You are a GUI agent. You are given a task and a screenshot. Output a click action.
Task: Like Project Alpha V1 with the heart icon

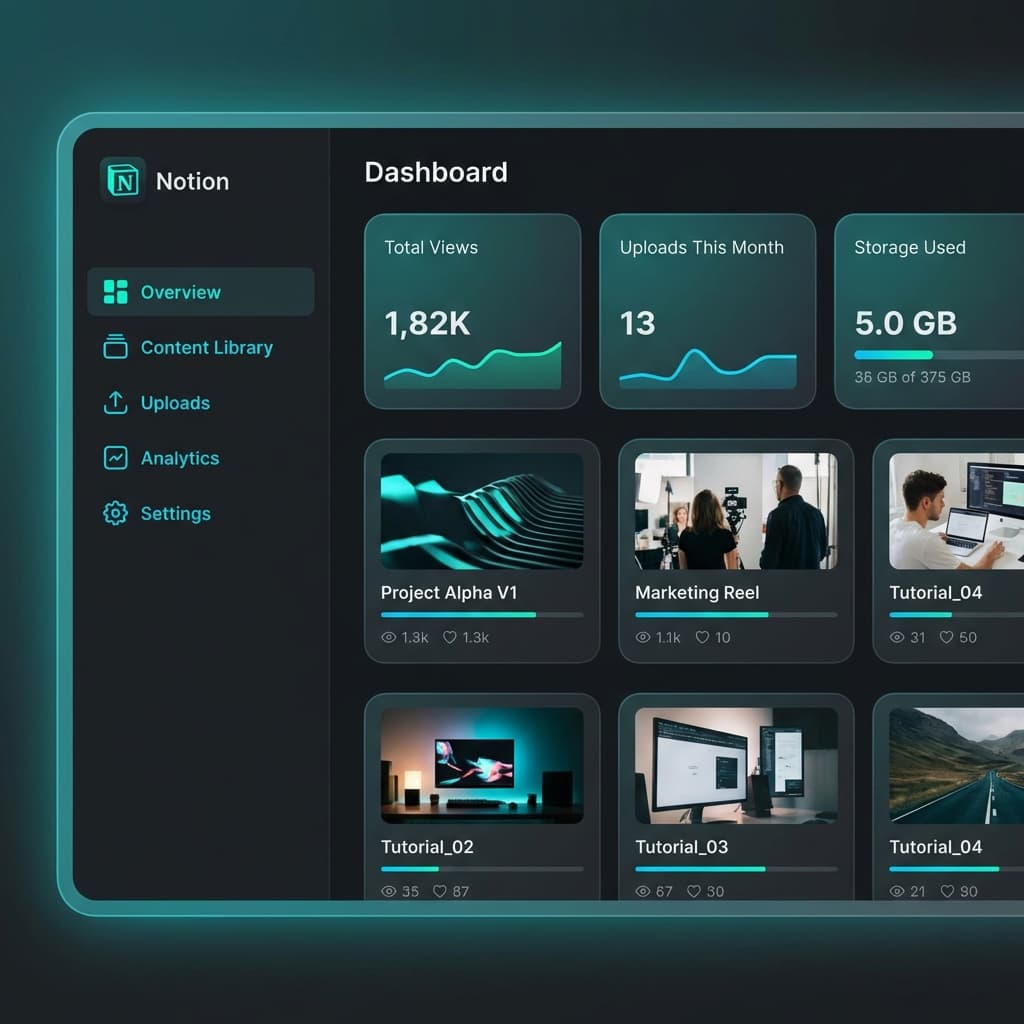(450, 637)
